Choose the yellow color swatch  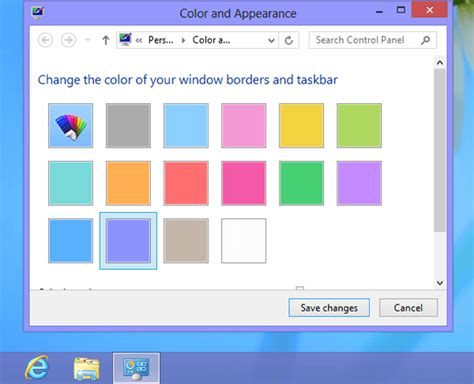click(301, 125)
